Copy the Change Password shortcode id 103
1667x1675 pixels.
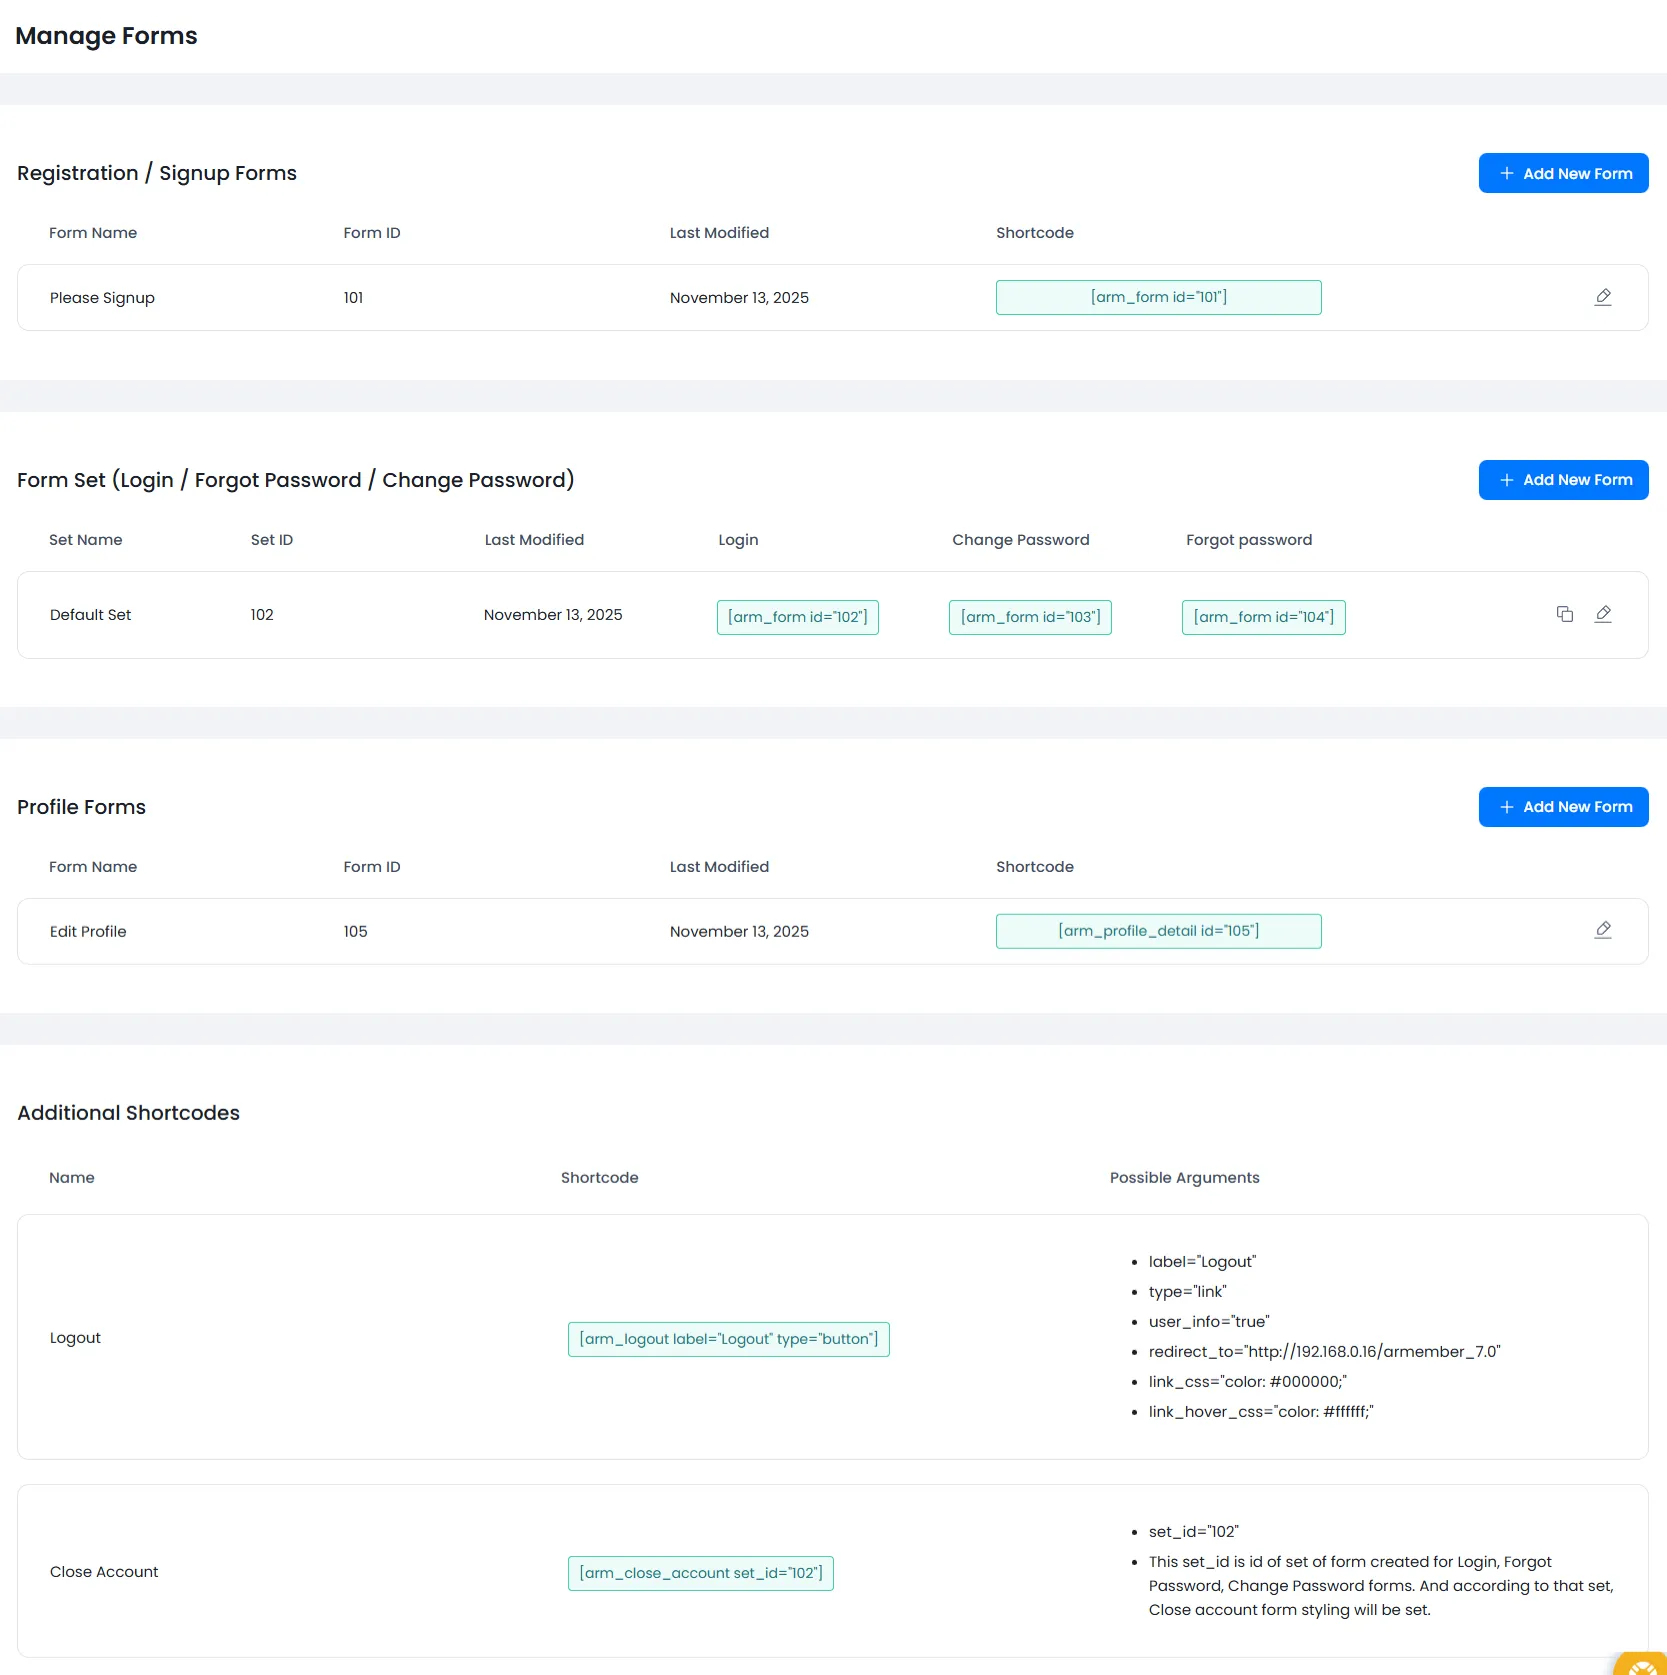[x=1029, y=616]
